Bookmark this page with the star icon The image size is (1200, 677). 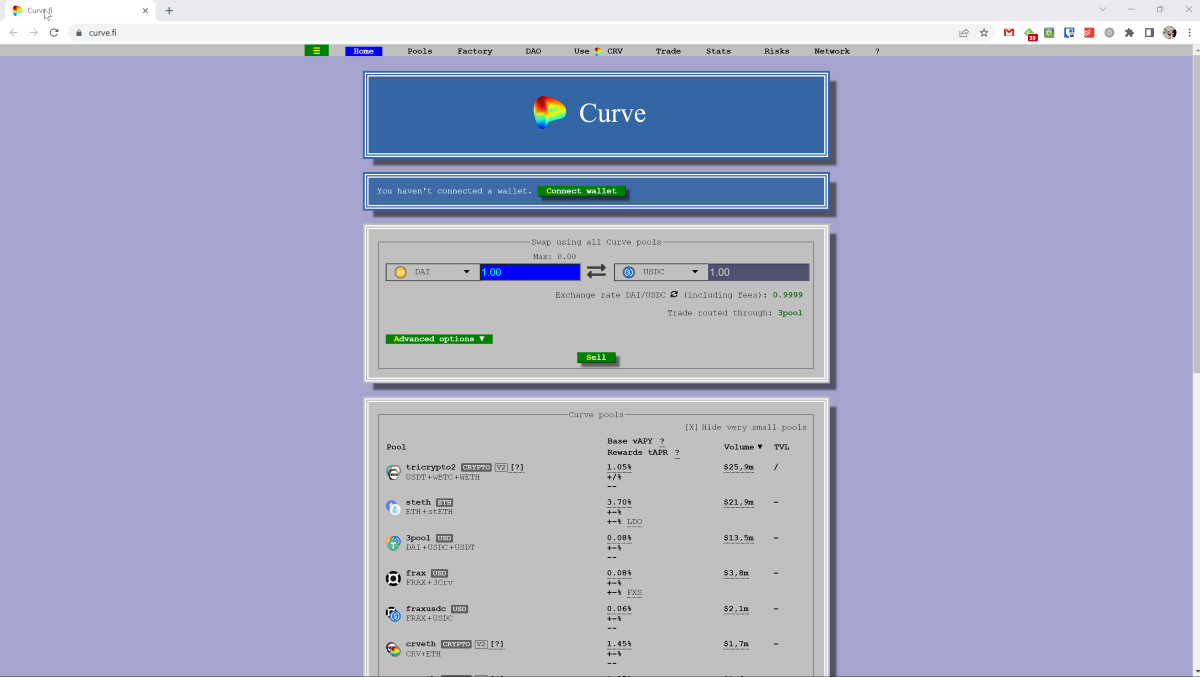coord(984,32)
